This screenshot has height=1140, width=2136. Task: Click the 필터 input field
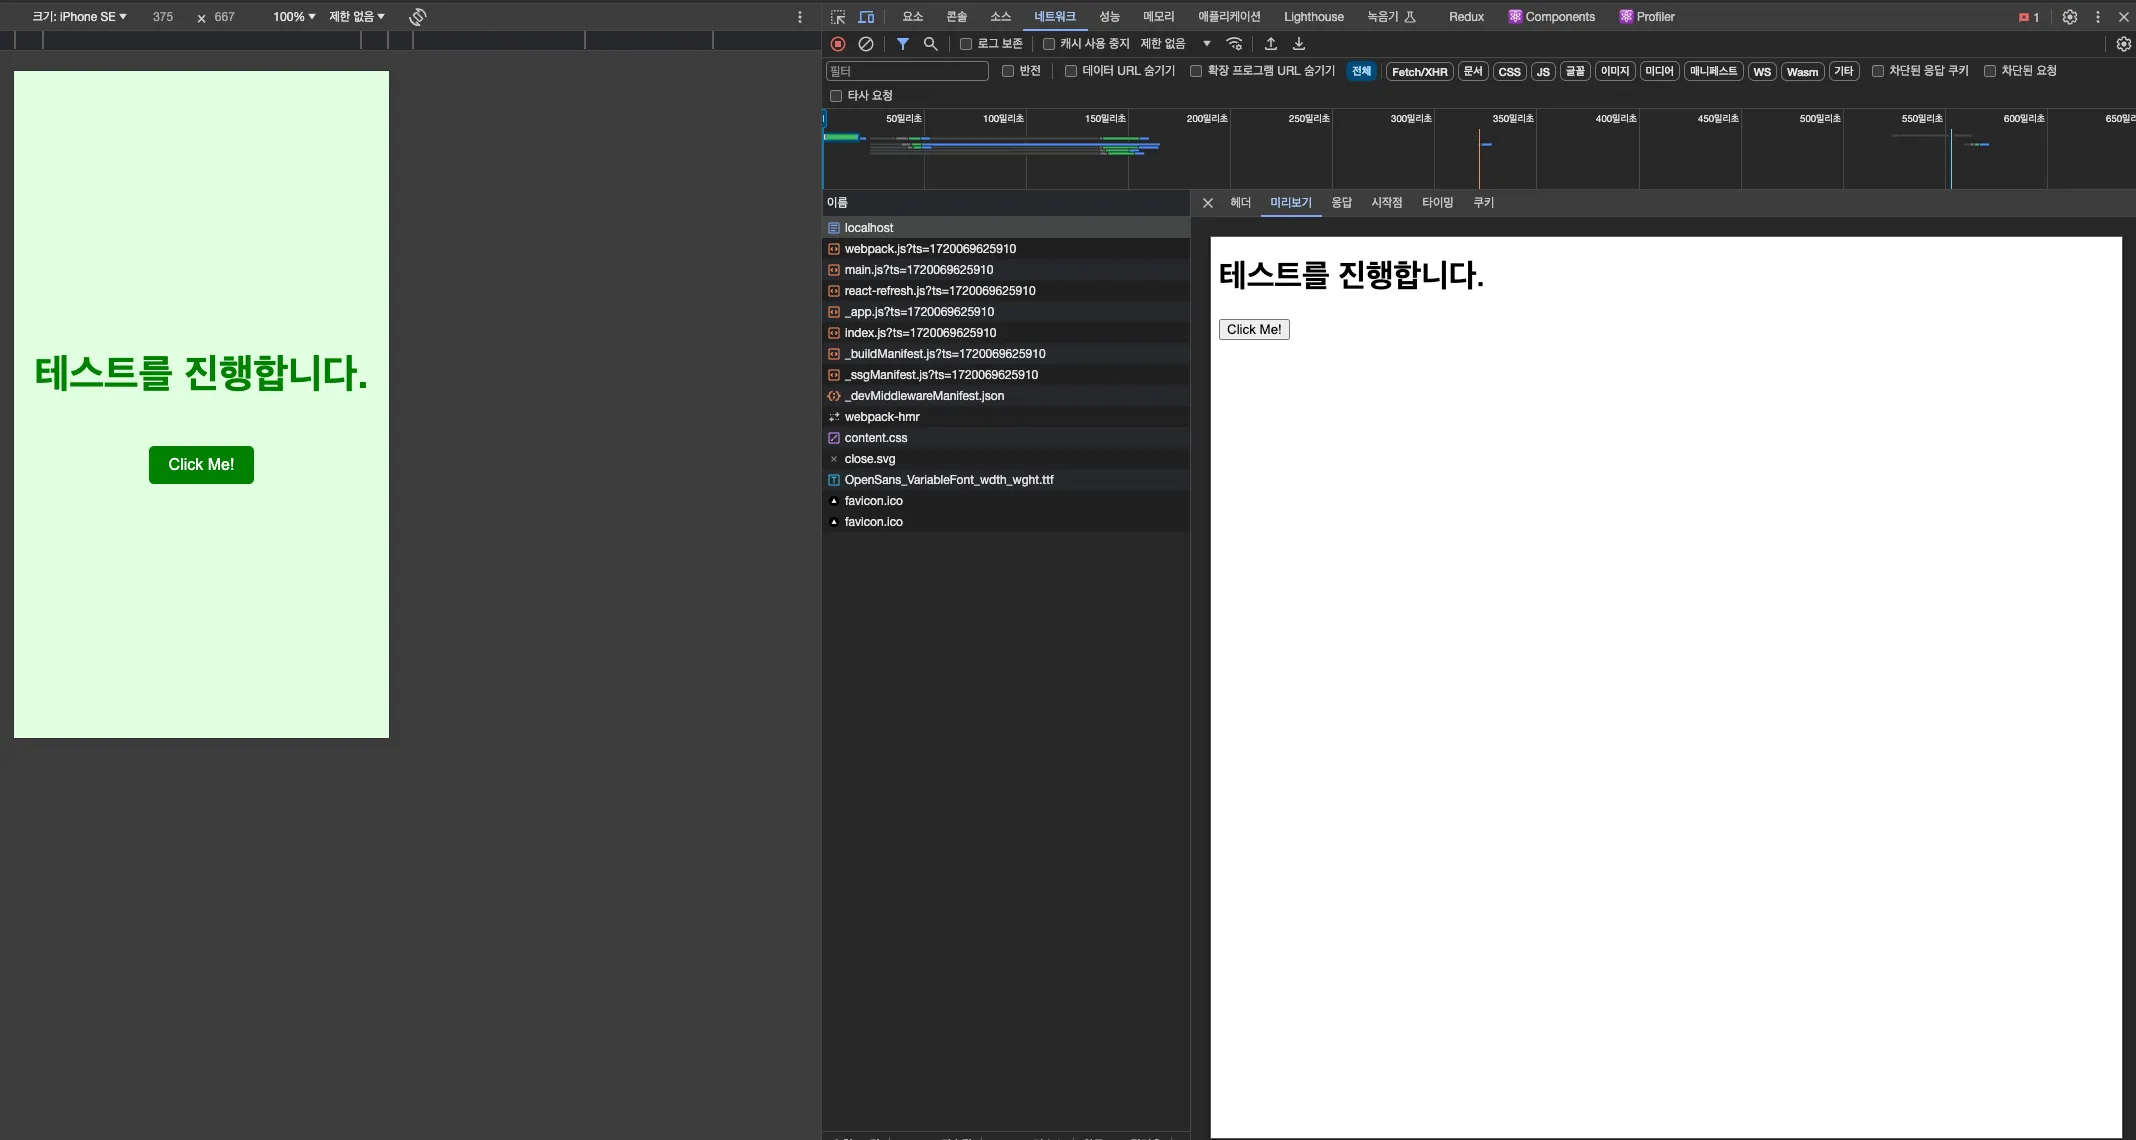905,70
